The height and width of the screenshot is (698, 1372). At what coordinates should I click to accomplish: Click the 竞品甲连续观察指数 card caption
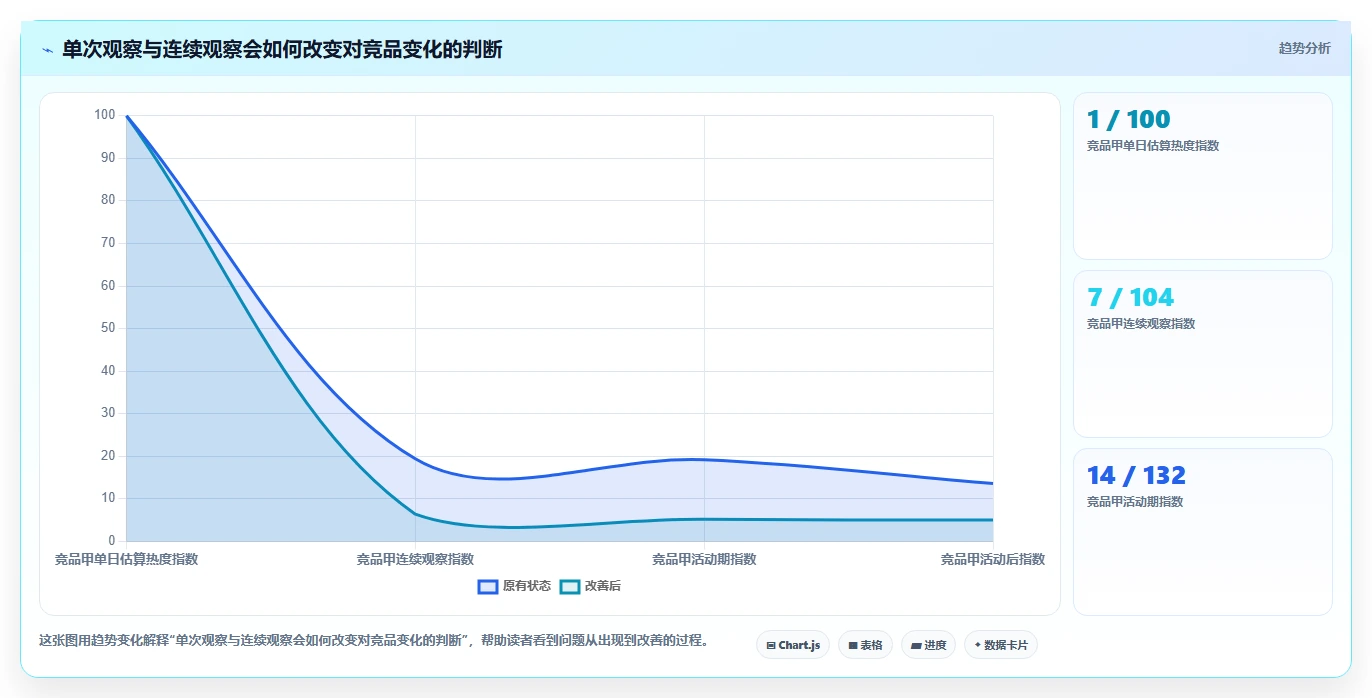pos(1141,324)
